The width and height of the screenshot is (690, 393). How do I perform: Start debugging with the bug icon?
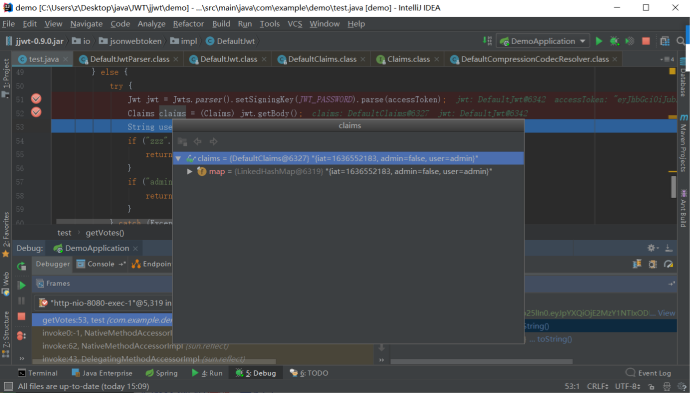pos(614,41)
